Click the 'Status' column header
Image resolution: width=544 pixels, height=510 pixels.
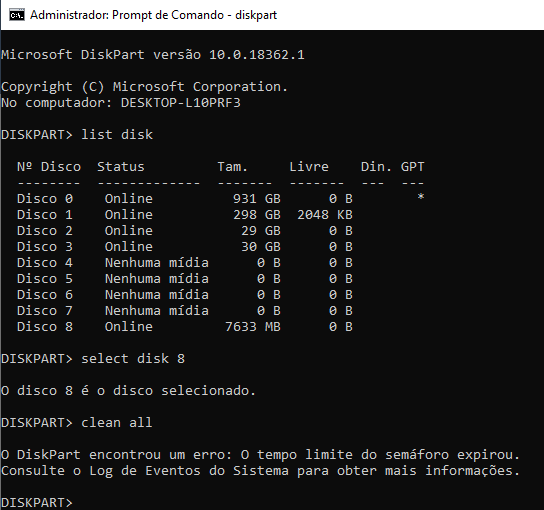121,167
